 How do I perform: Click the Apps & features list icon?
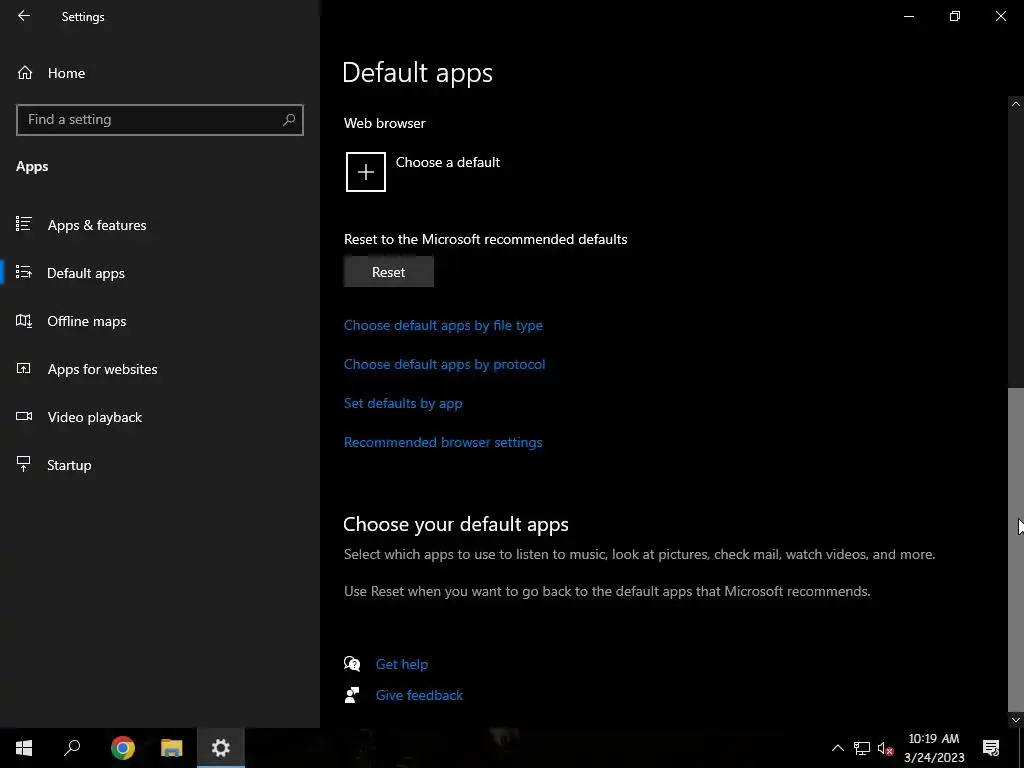[24, 224]
